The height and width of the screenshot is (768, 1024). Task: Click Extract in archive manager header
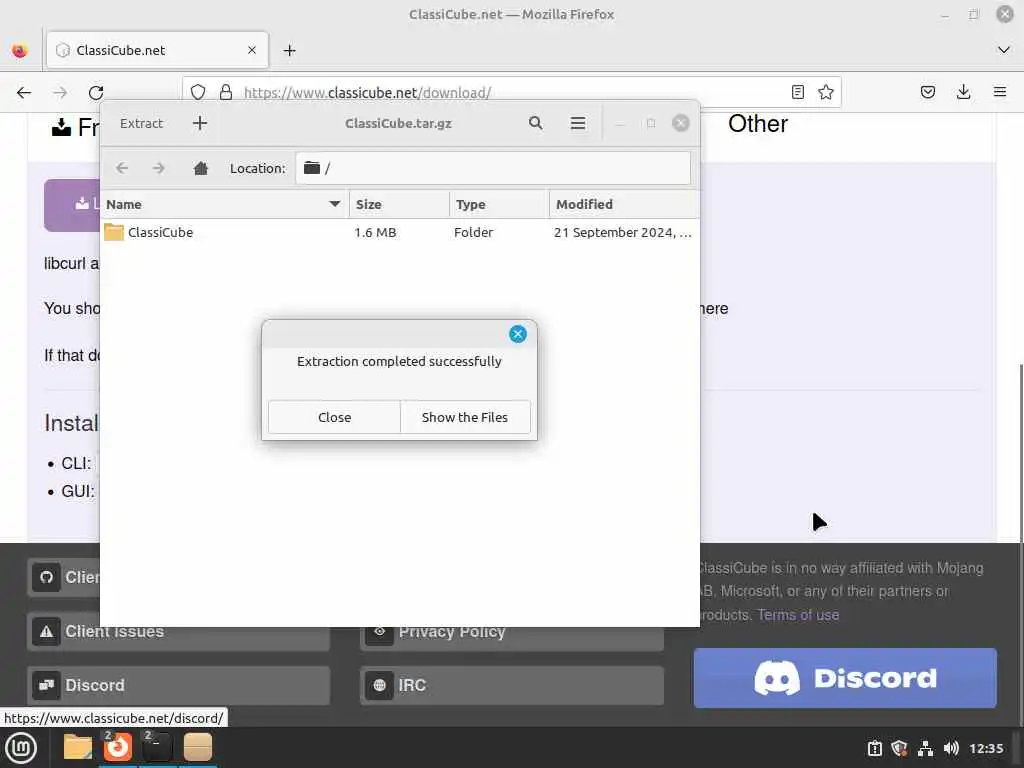(141, 123)
